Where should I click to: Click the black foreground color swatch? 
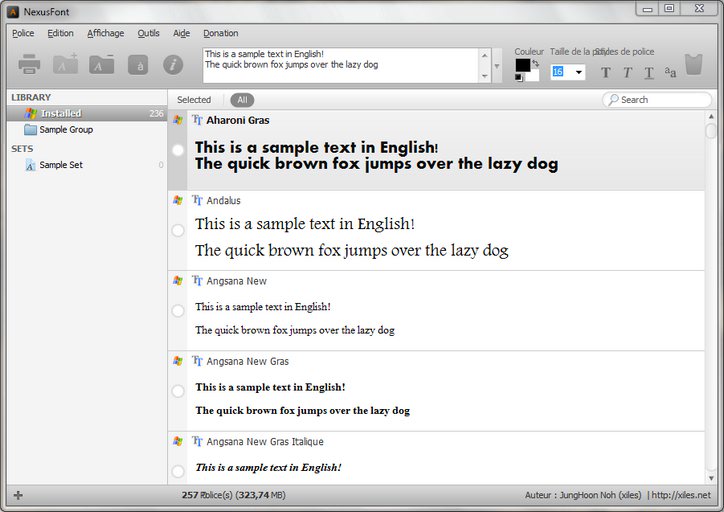click(522, 66)
